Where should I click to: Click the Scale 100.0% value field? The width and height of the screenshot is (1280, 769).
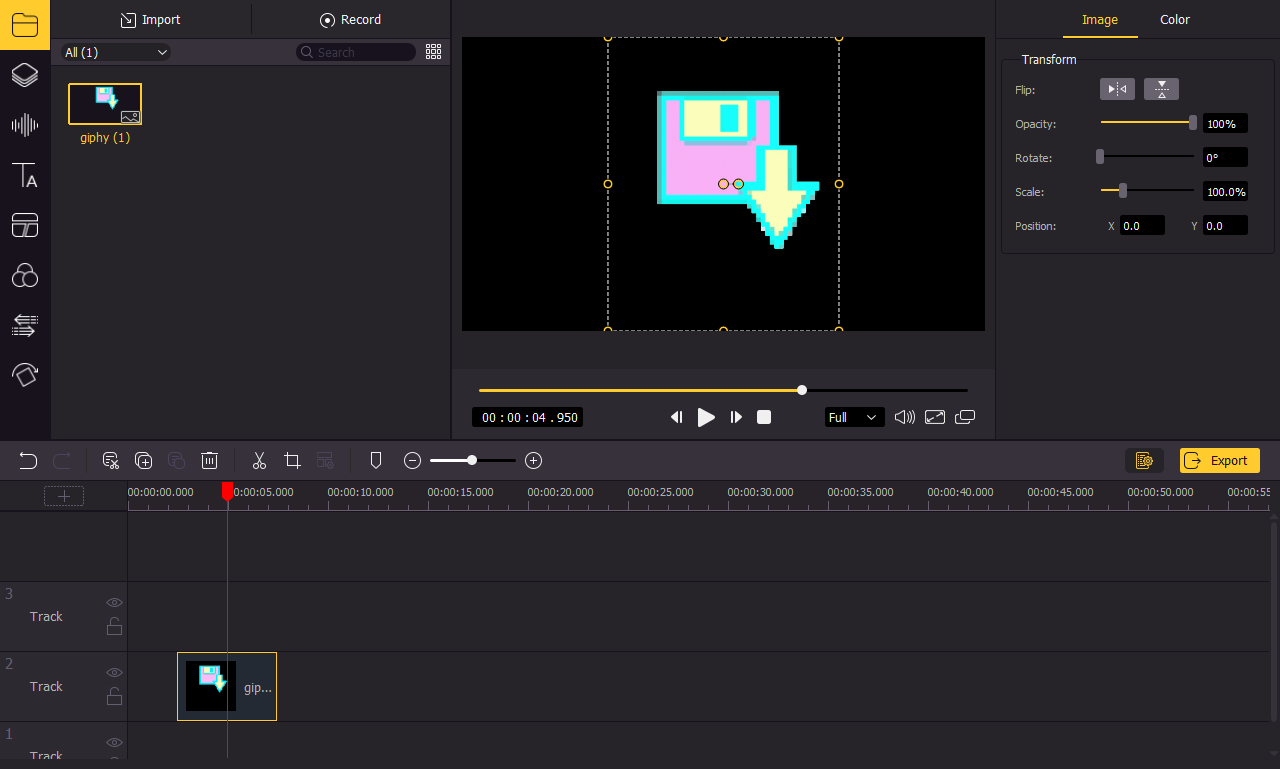click(1225, 192)
